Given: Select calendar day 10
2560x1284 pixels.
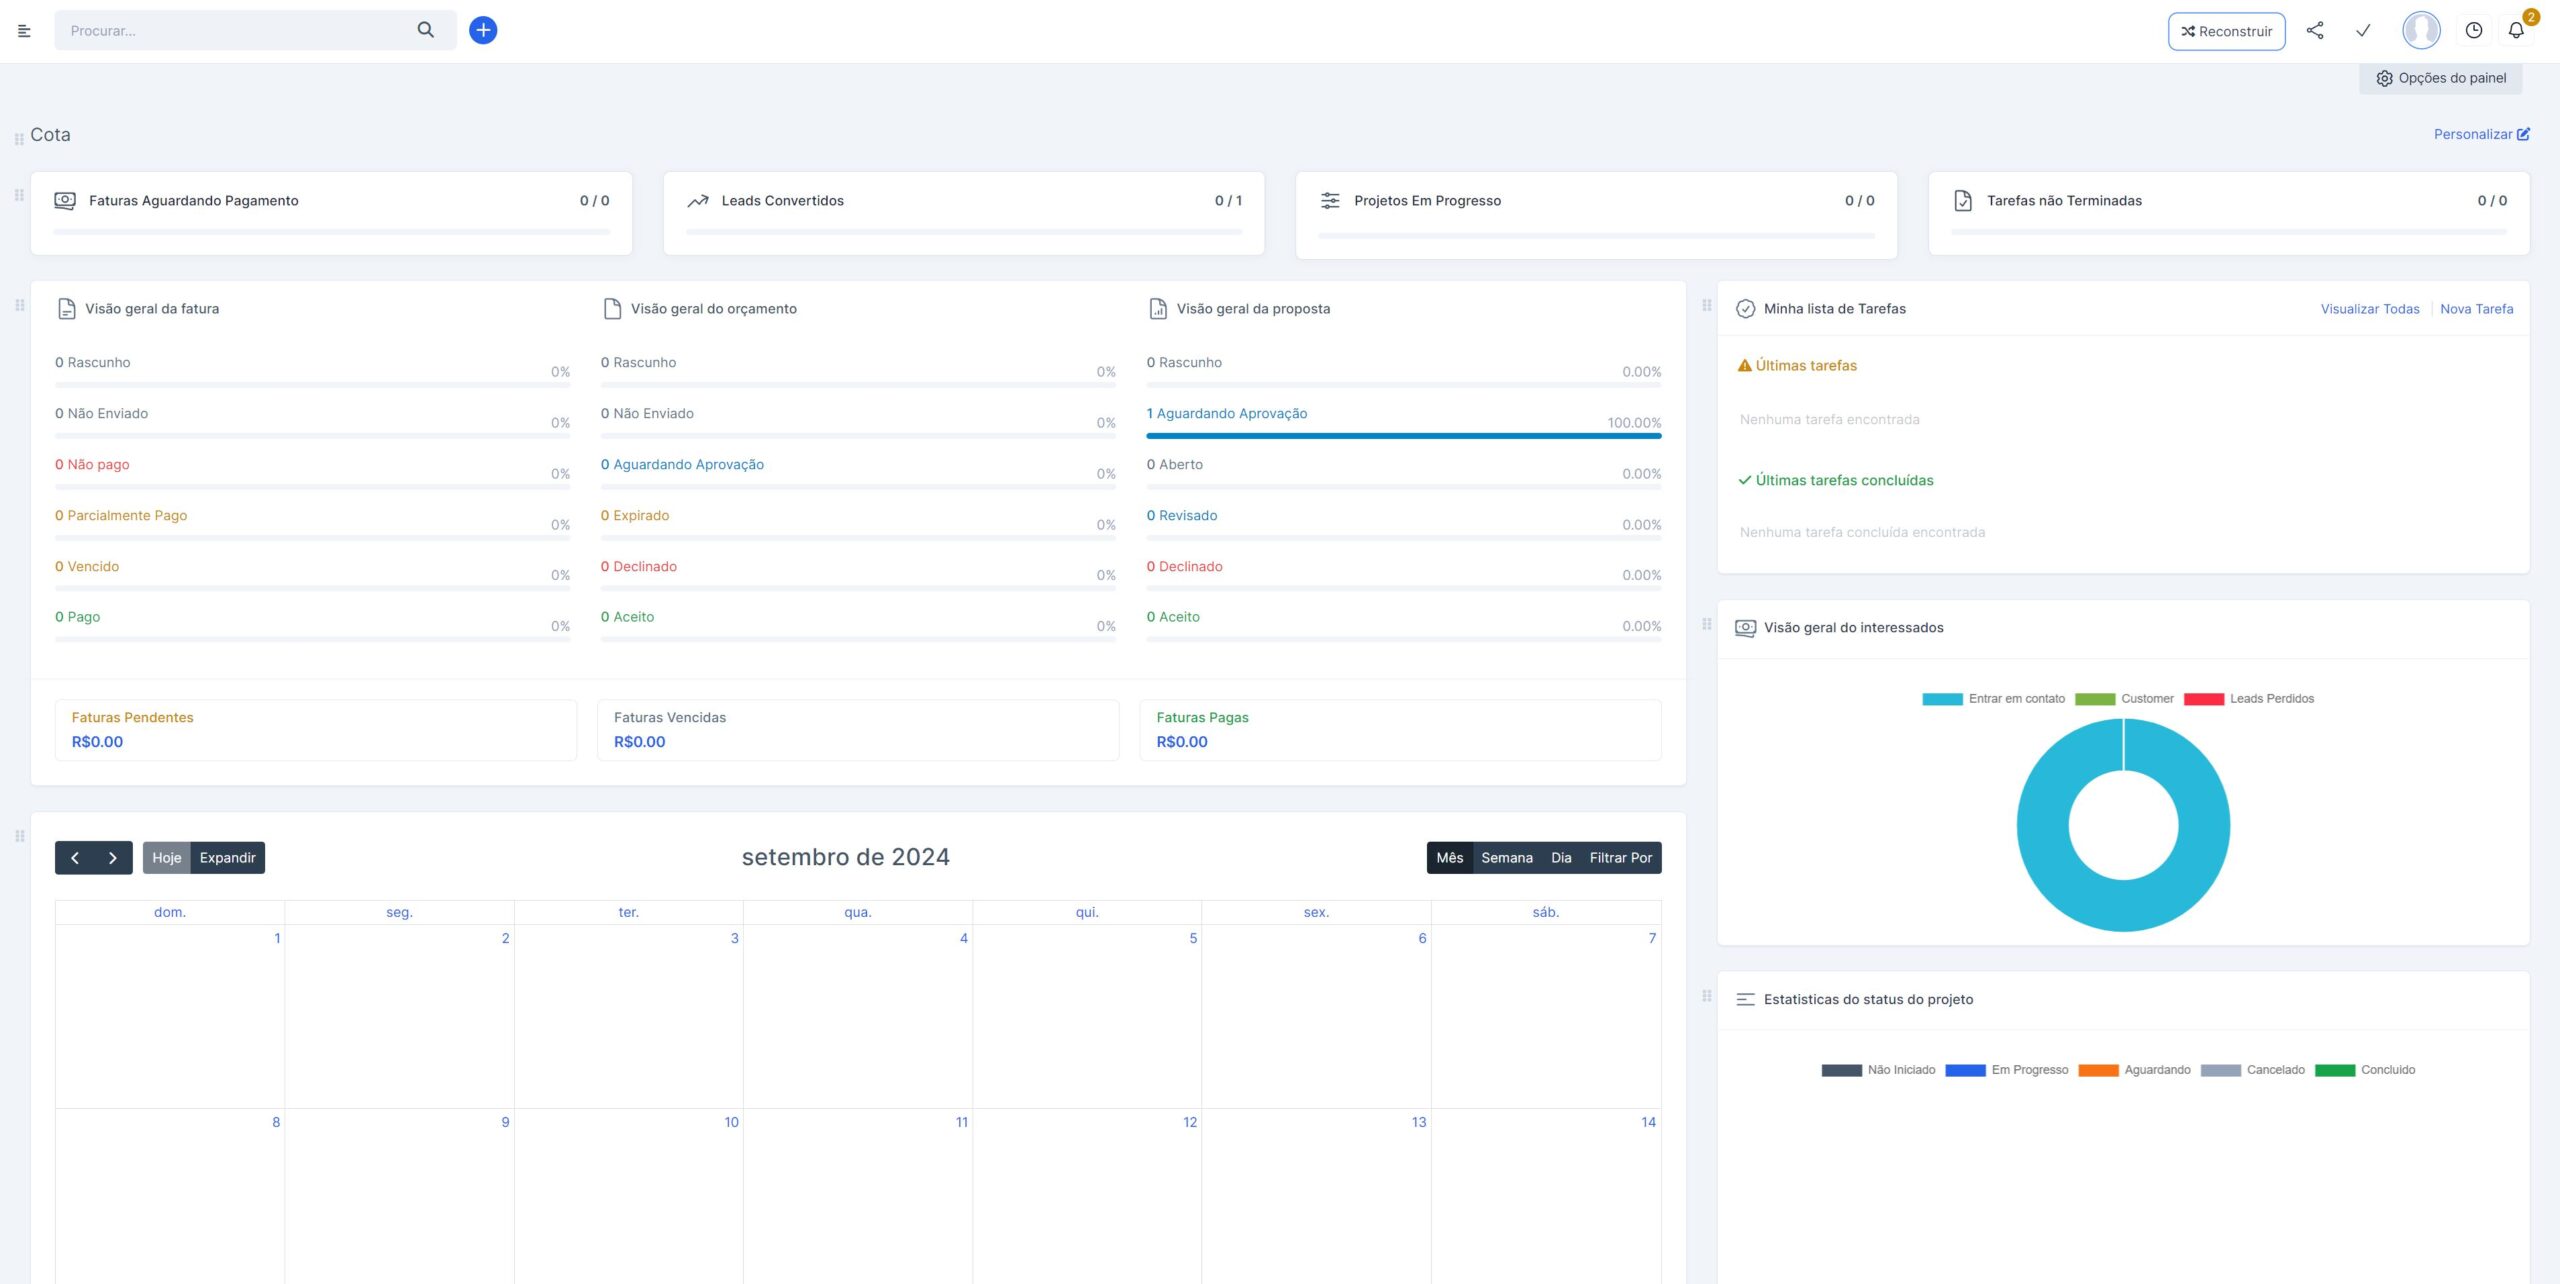Looking at the screenshot, I should [x=731, y=1122].
